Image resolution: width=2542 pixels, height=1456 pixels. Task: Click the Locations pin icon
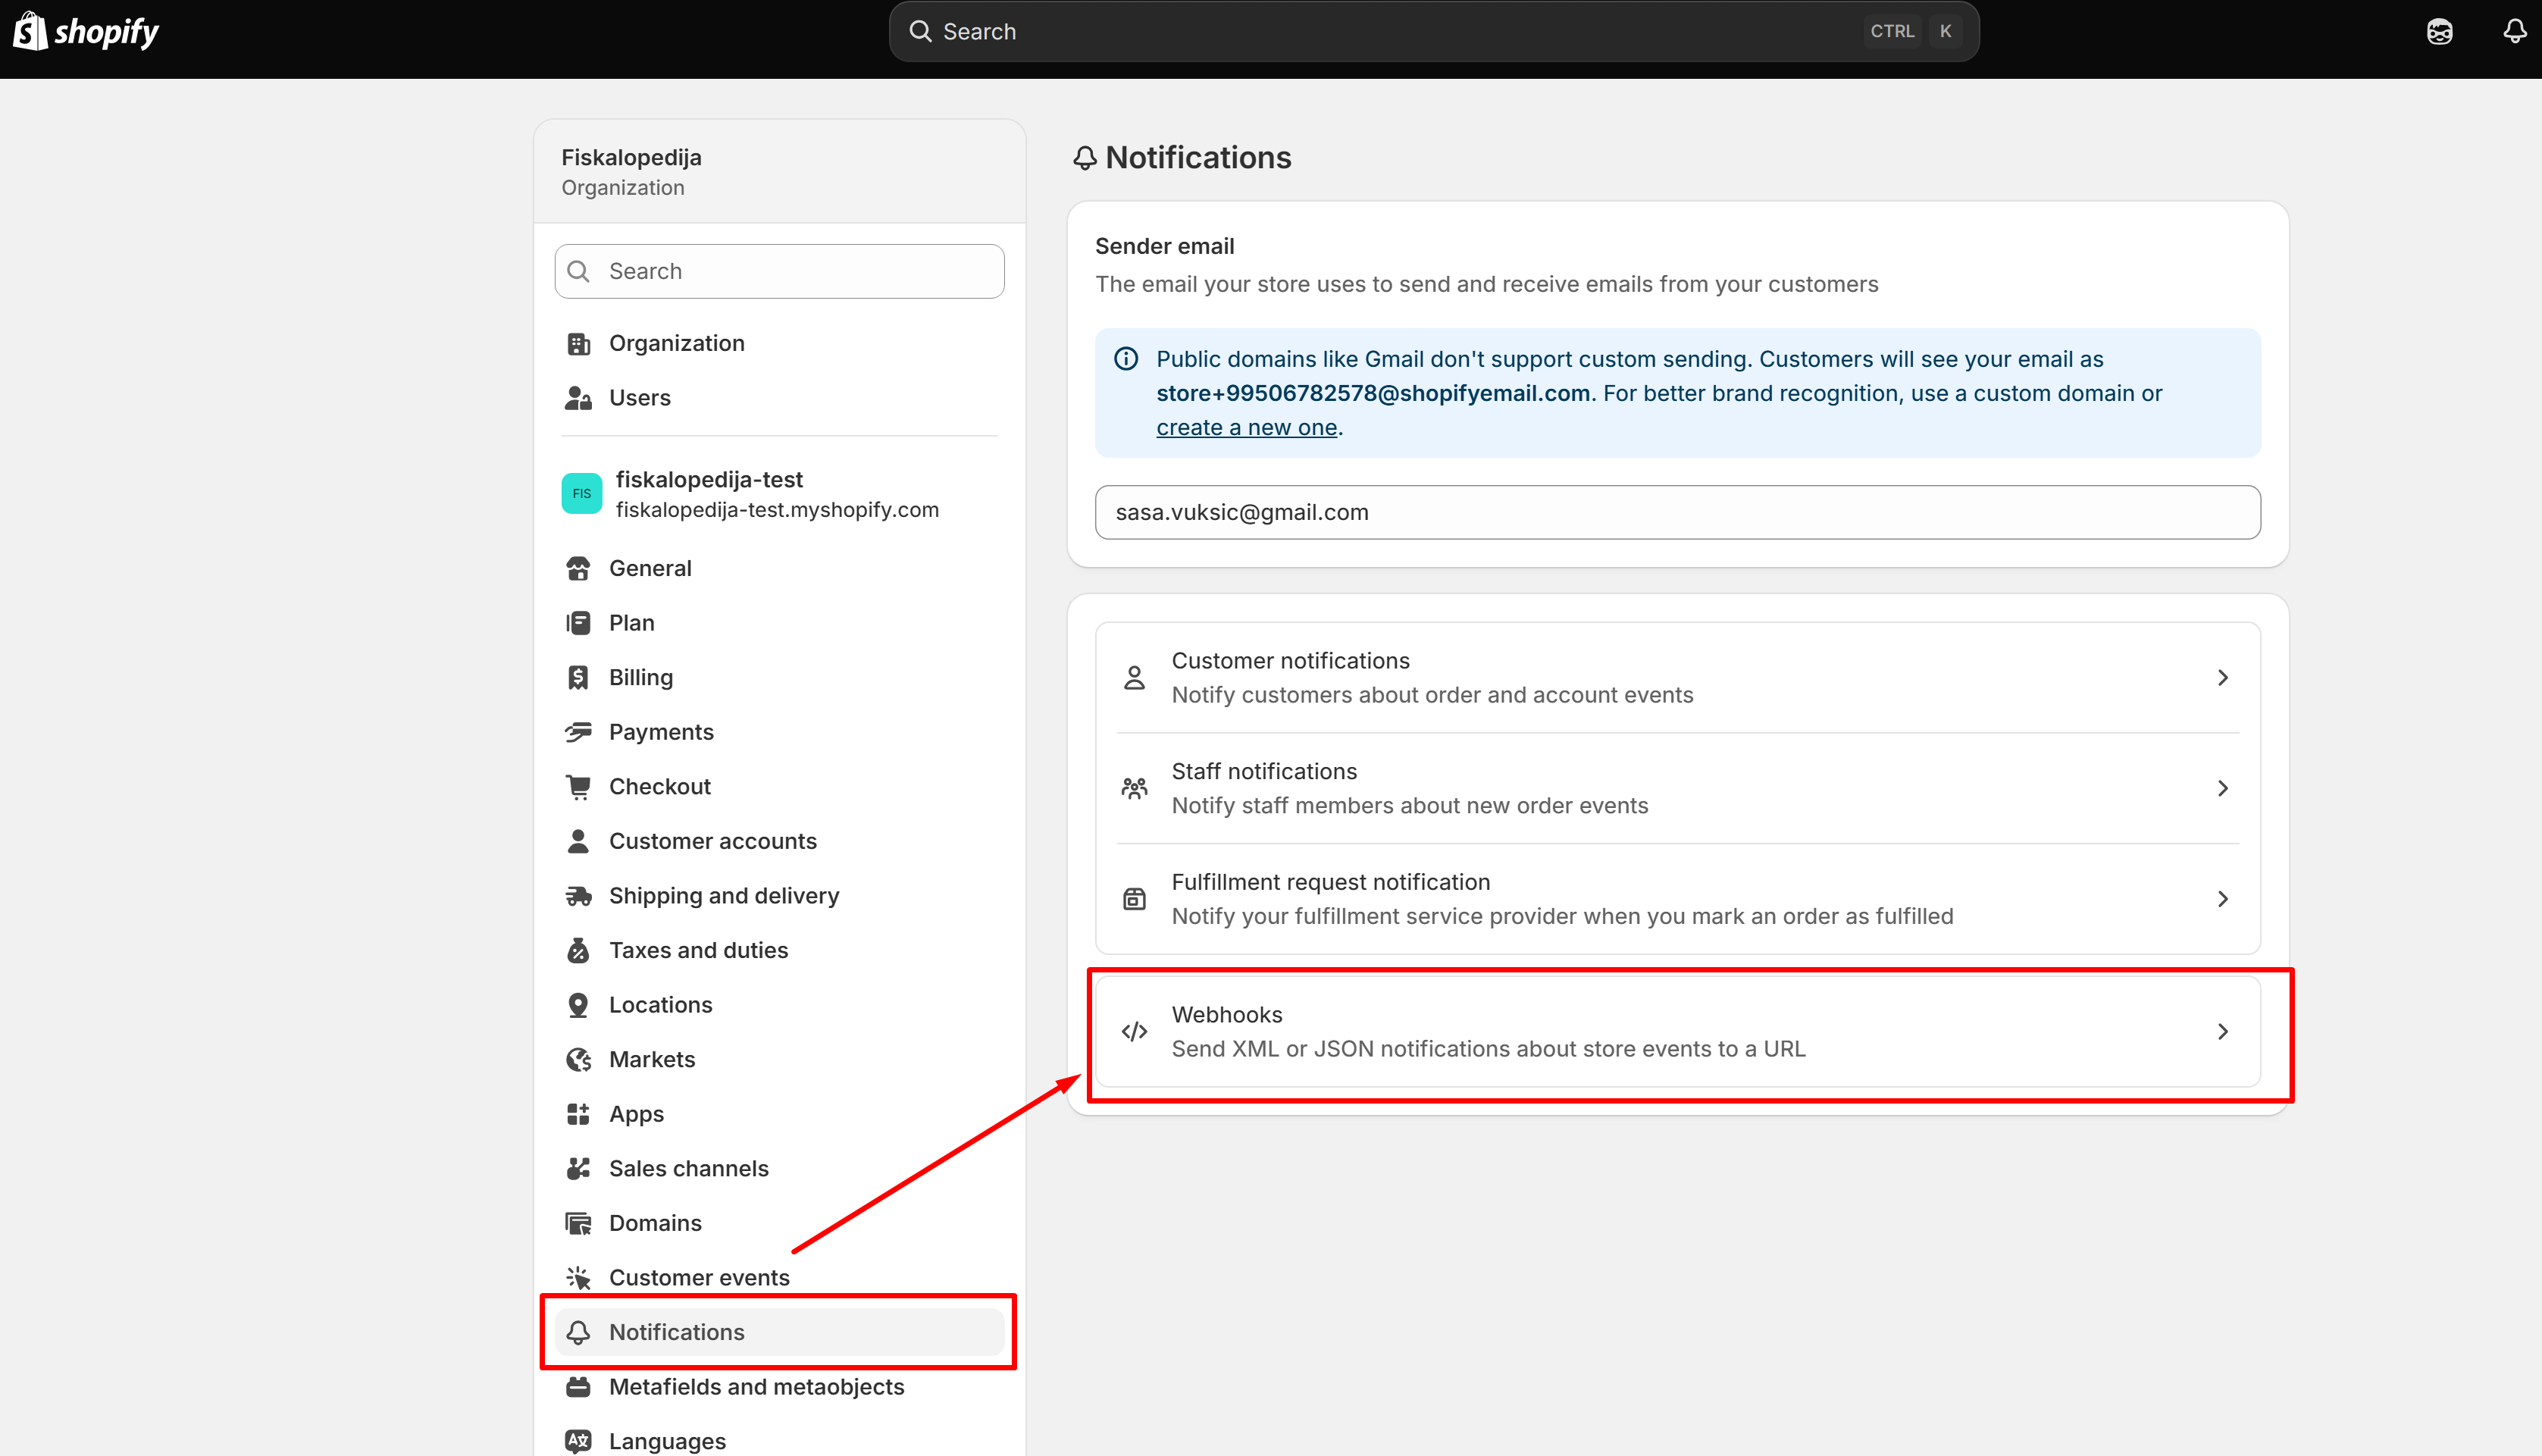point(578,1005)
